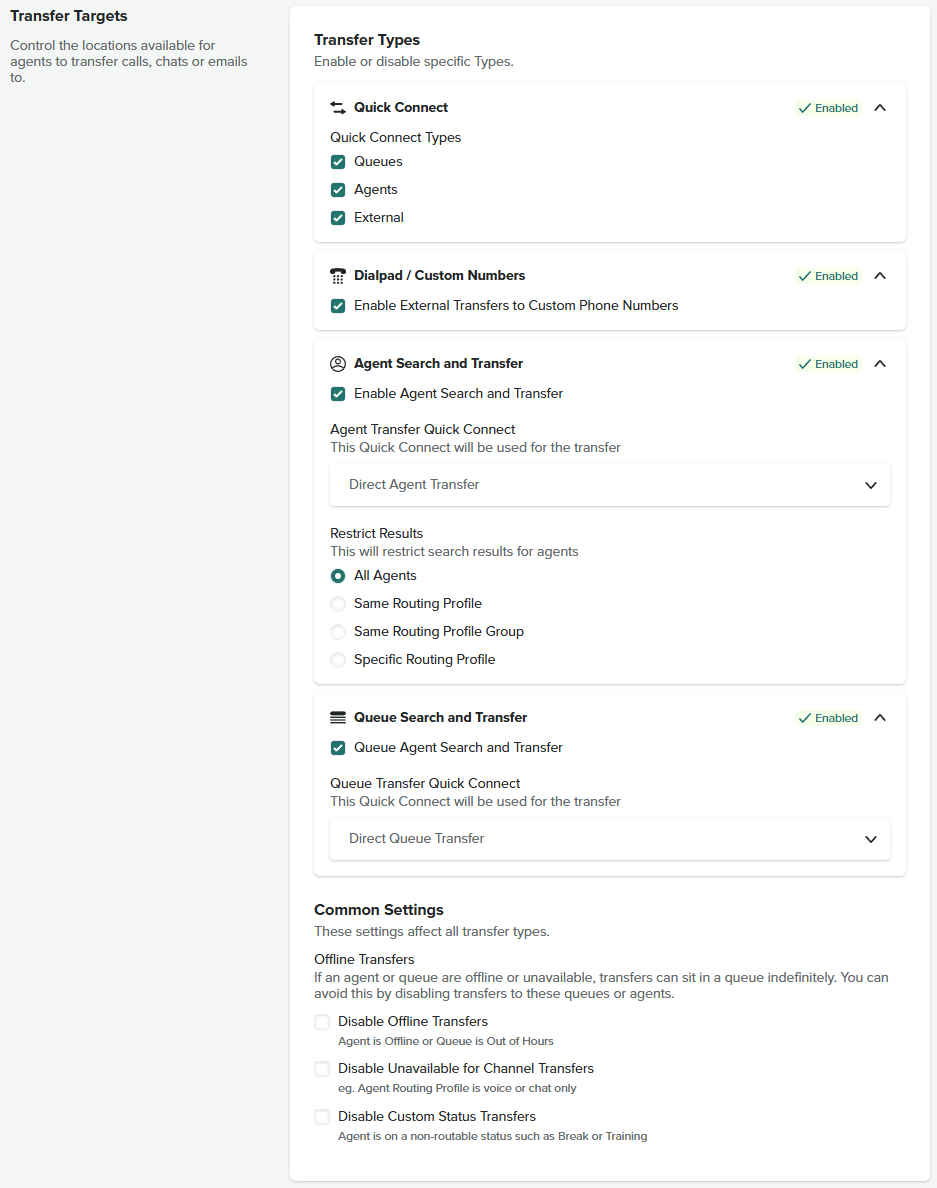Collapse the Quick Connect section
937x1188 pixels.
(880, 108)
